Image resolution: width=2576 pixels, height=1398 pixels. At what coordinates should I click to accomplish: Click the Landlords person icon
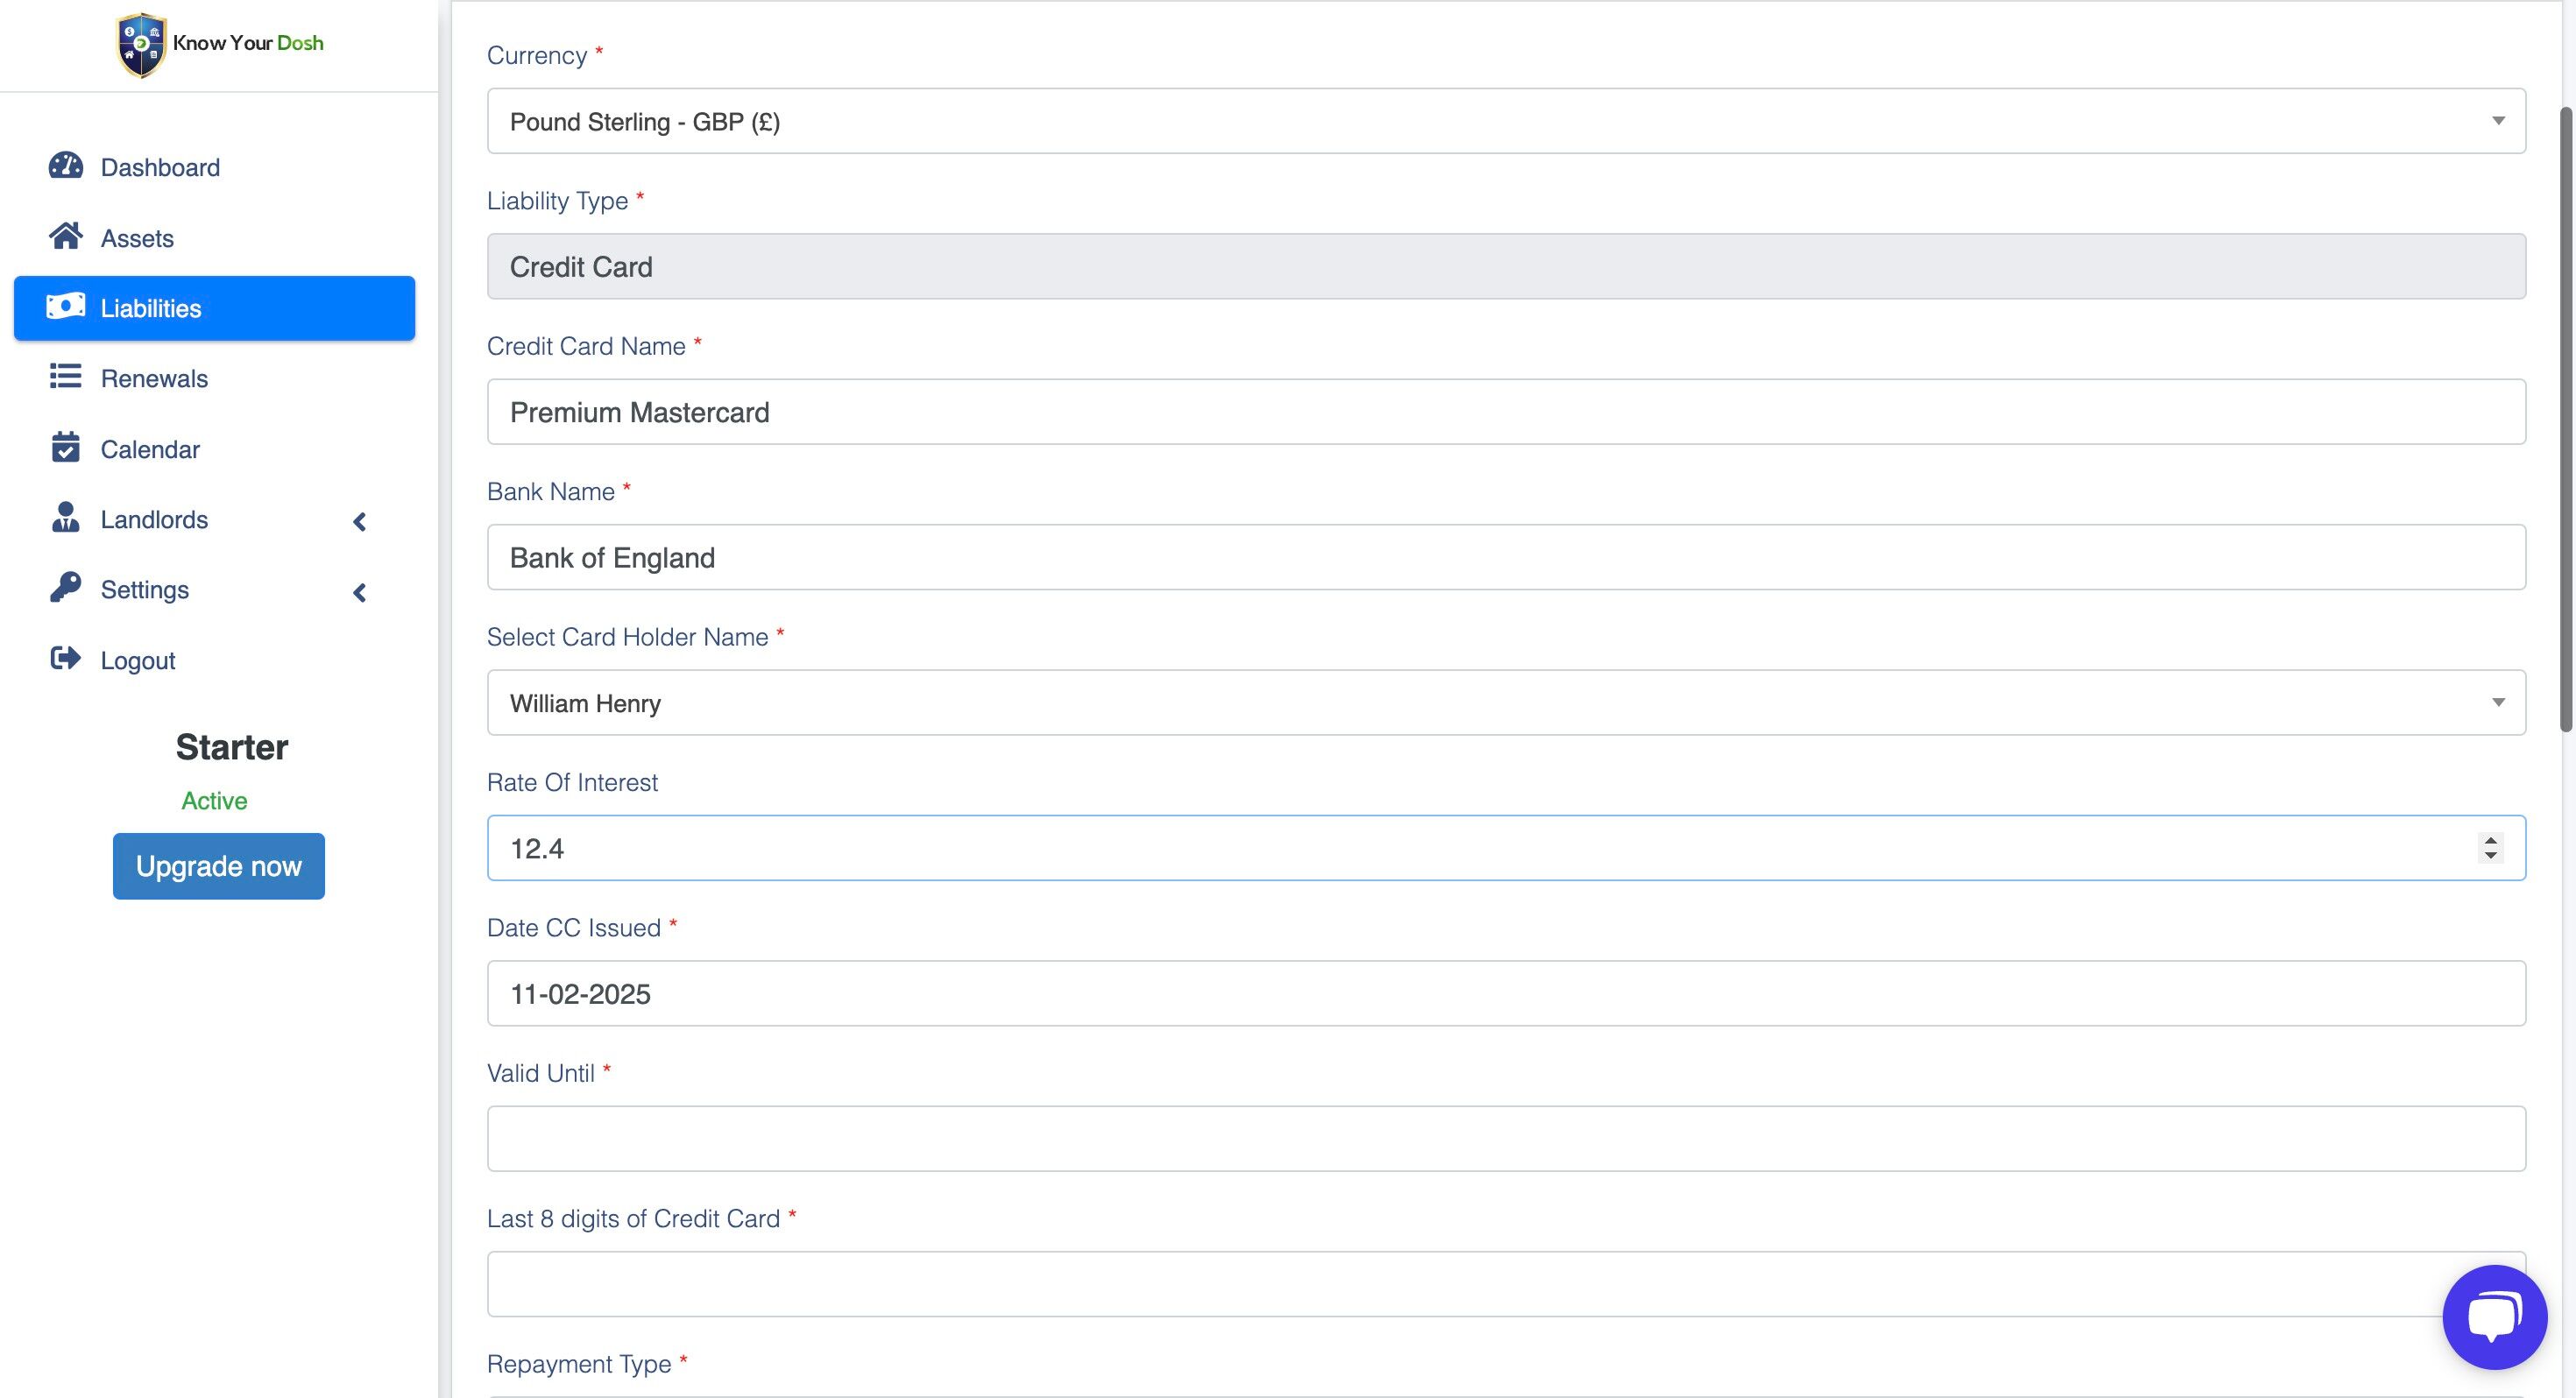(66, 518)
